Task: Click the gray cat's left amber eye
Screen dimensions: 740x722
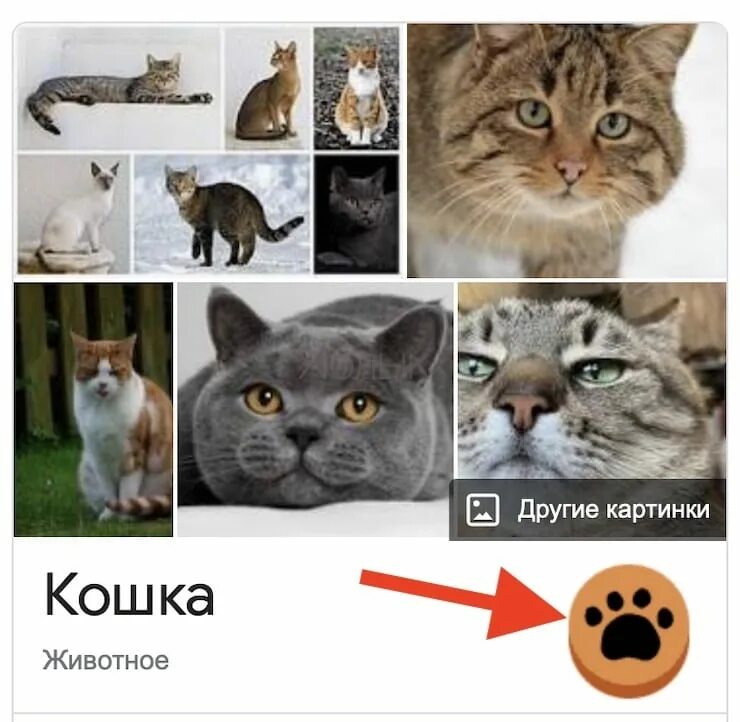Action: pyautogui.click(x=263, y=399)
